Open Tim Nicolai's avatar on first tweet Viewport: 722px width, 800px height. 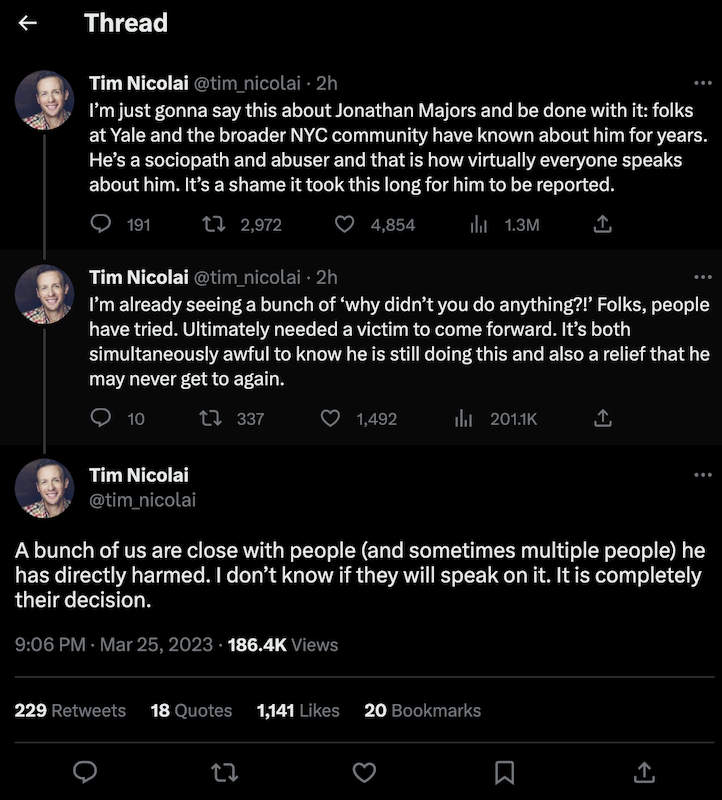coord(44,100)
